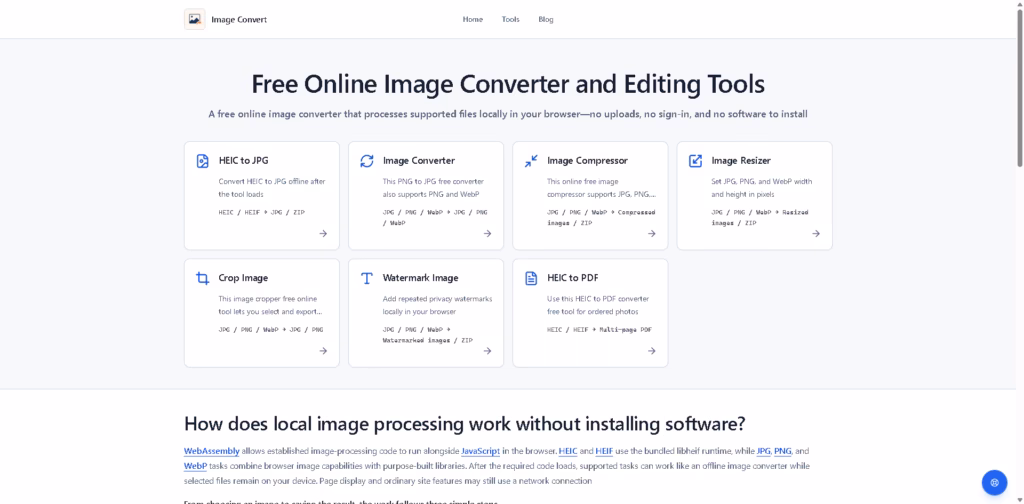Screen dimensions: 1024x504
Task: Click scrollbar up arrow
Action: [1019, 4]
